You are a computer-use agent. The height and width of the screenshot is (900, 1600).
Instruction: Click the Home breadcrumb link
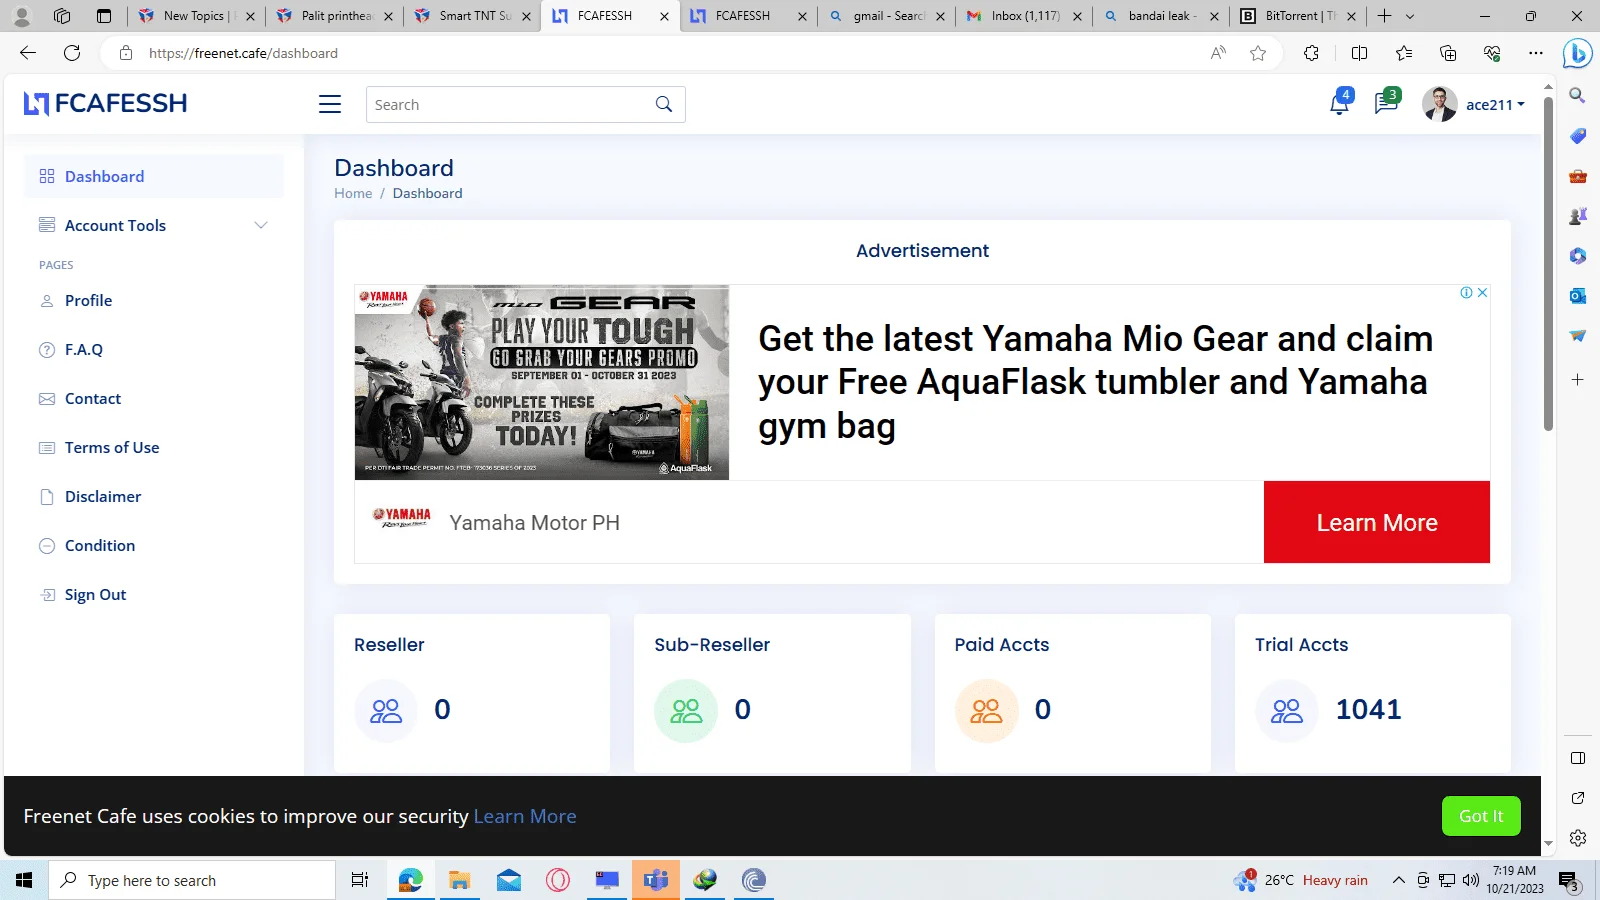coord(353,193)
